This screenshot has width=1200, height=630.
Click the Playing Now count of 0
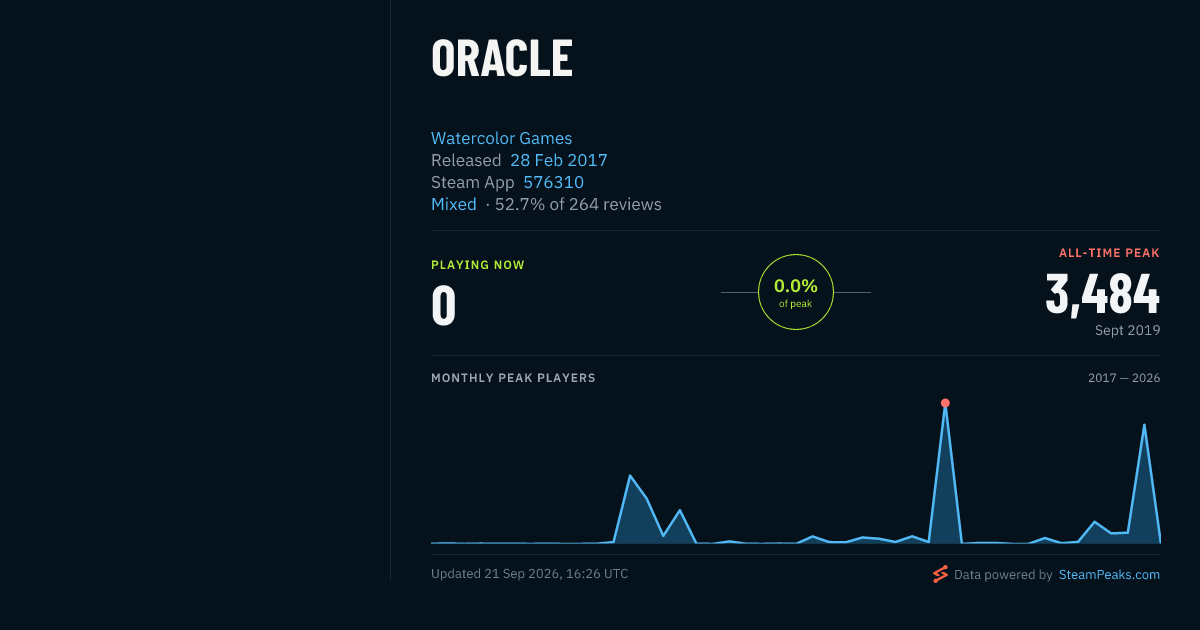[x=443, y=306]
